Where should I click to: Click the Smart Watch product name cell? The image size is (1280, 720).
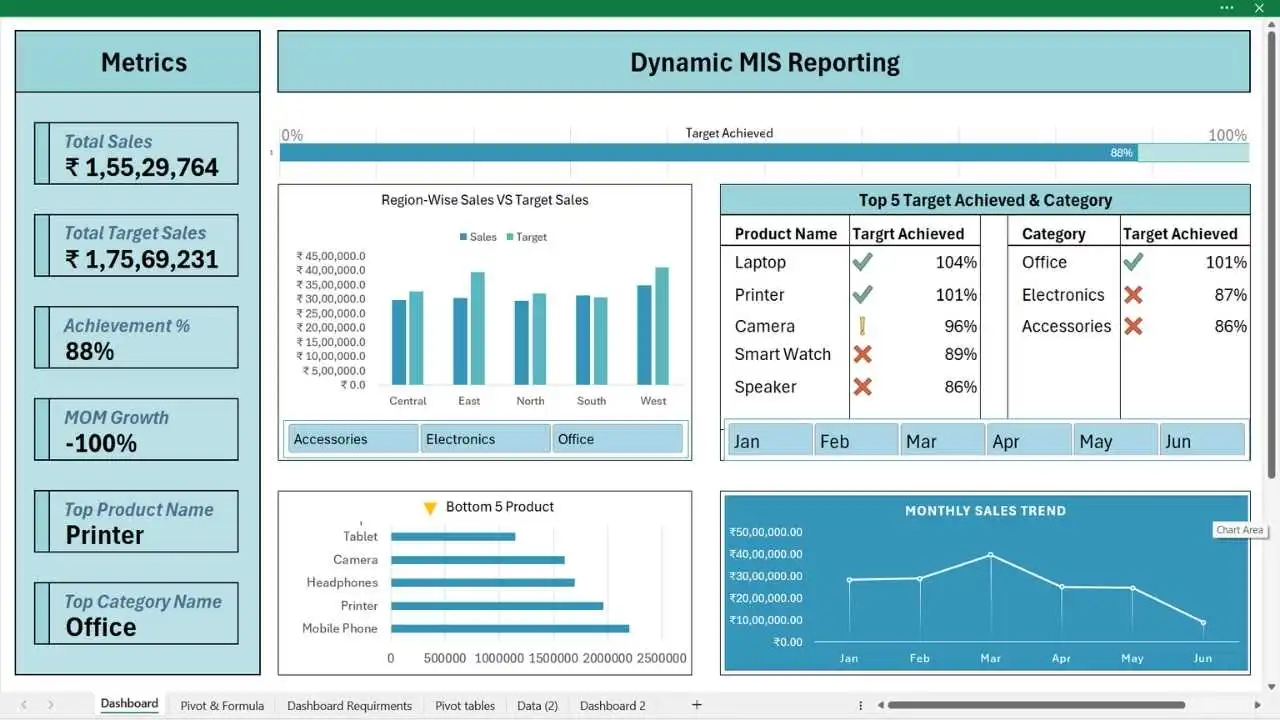(x=783, y=354)
